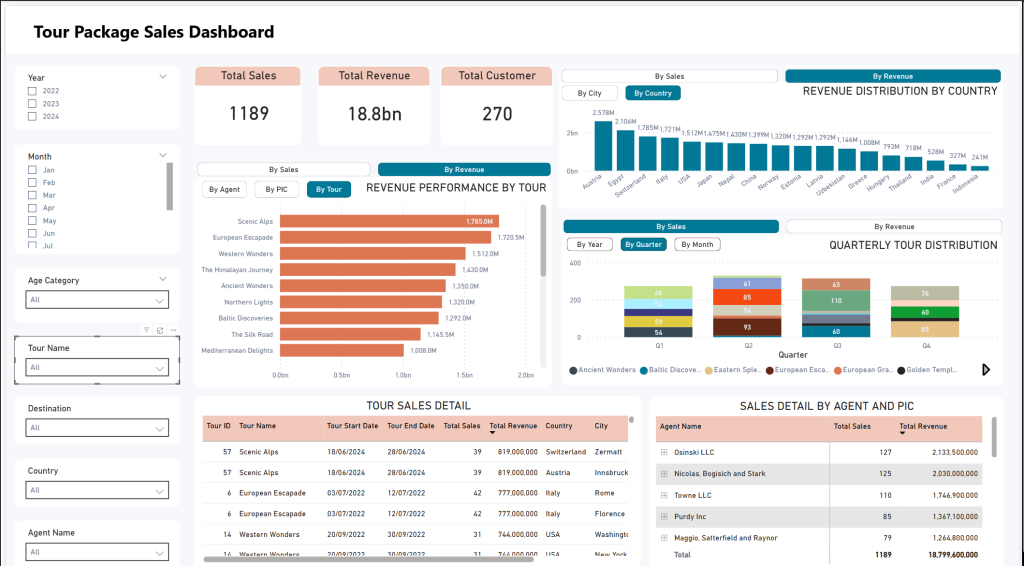
Task: Check the Jan month checkbox
Action: tap(32, 170)
